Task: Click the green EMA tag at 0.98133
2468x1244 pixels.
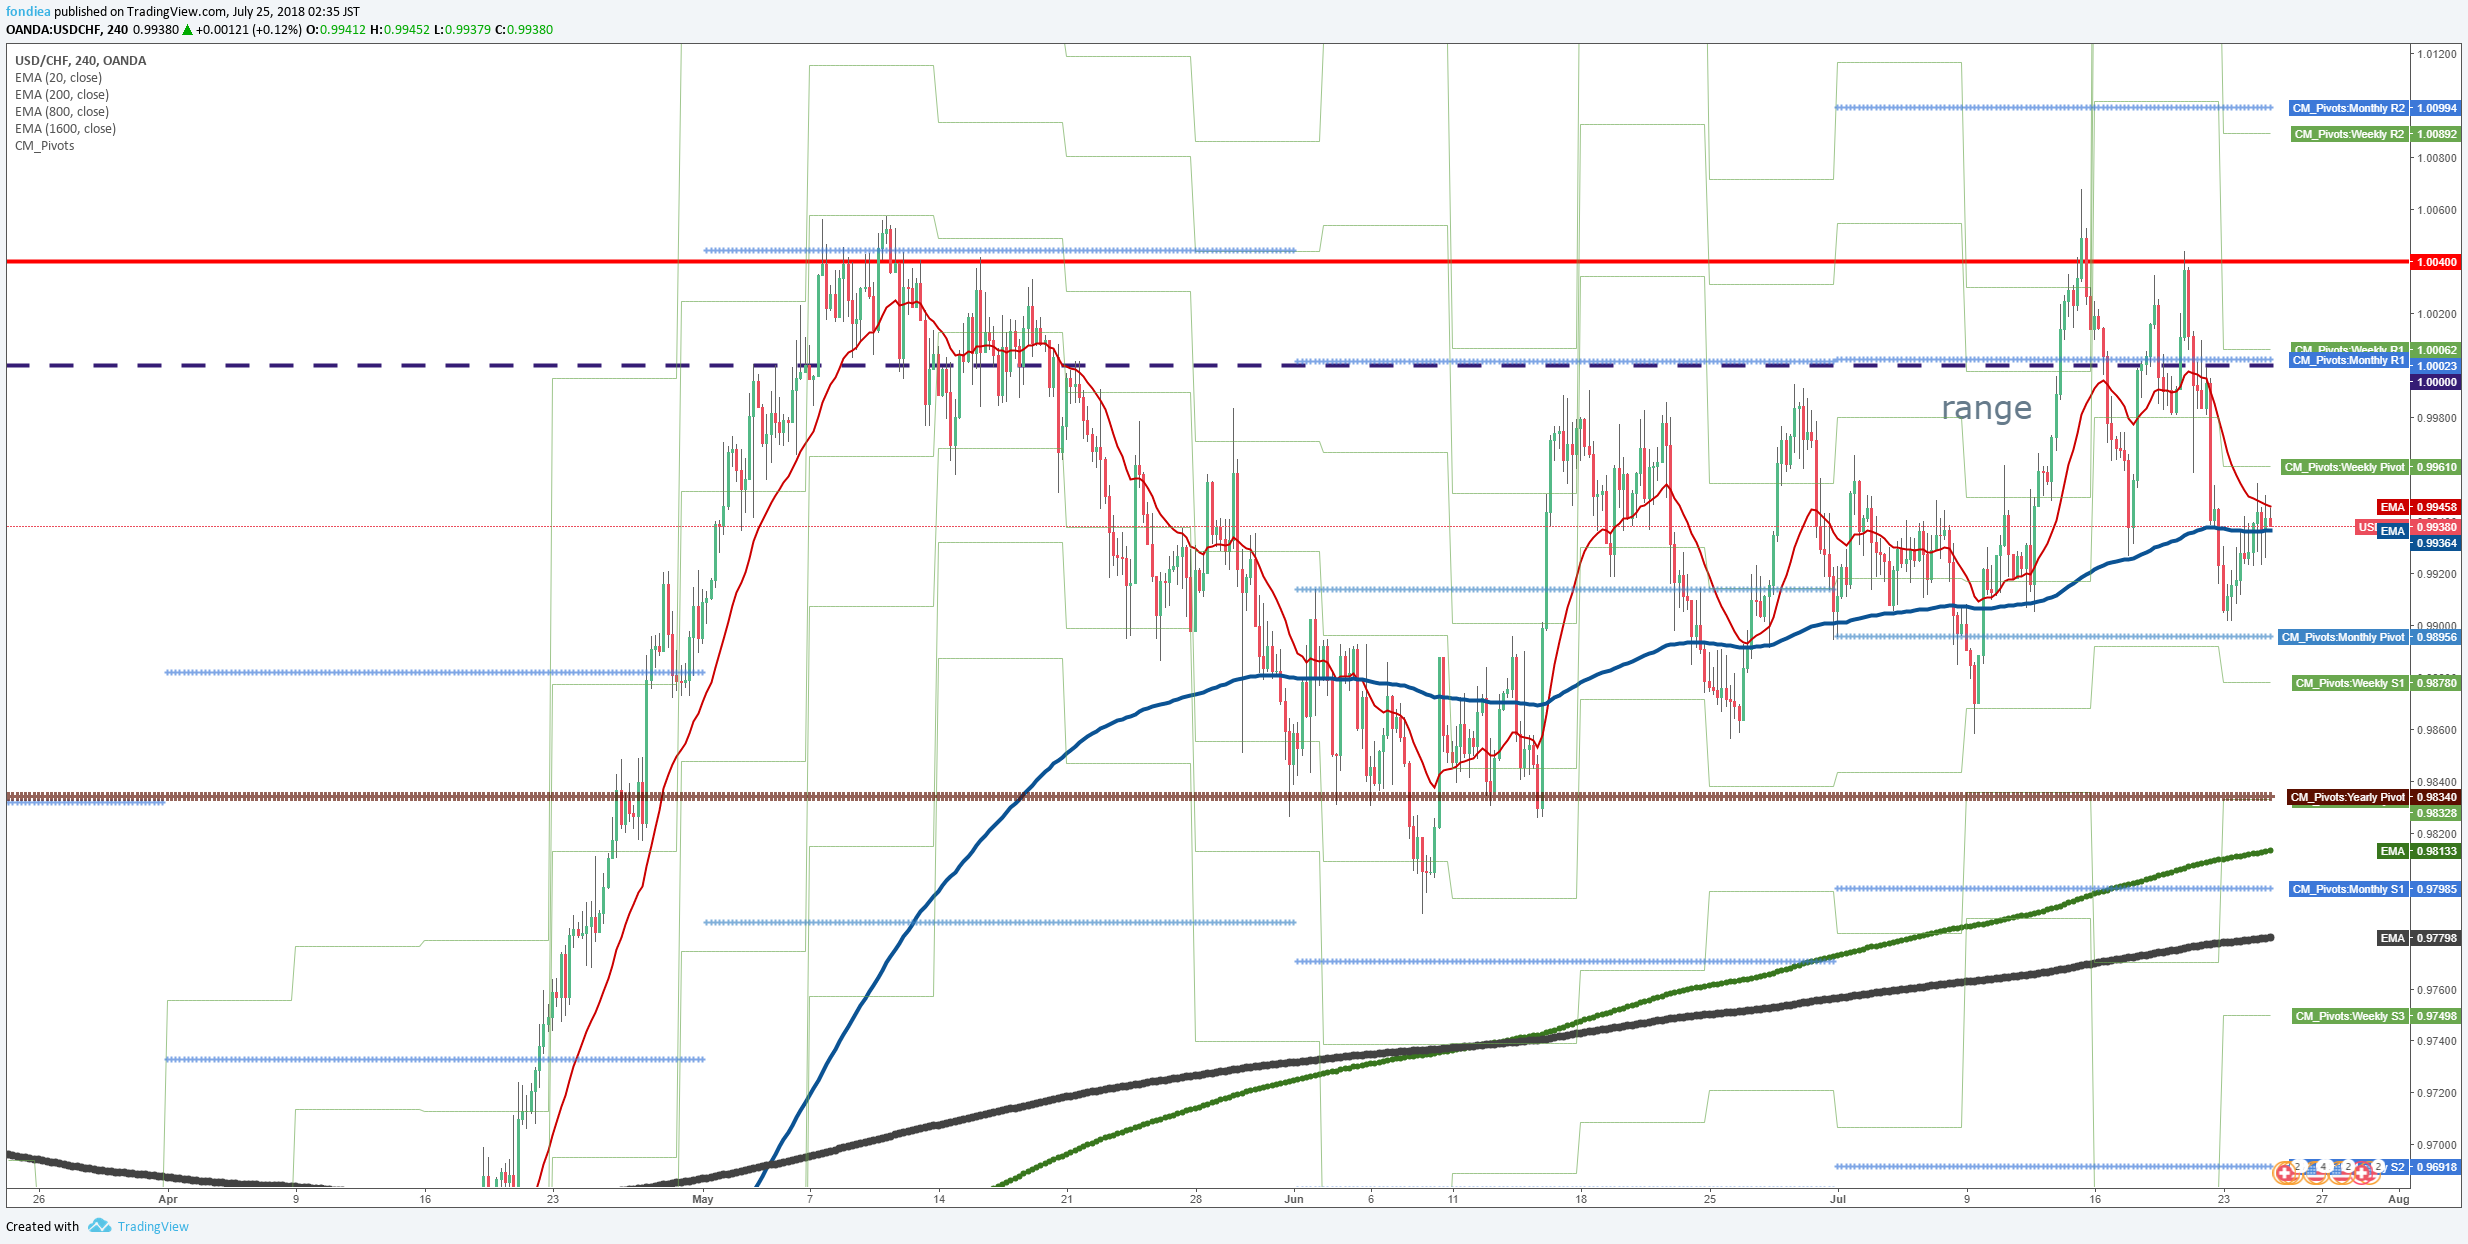Action: tap(2392, 851)
